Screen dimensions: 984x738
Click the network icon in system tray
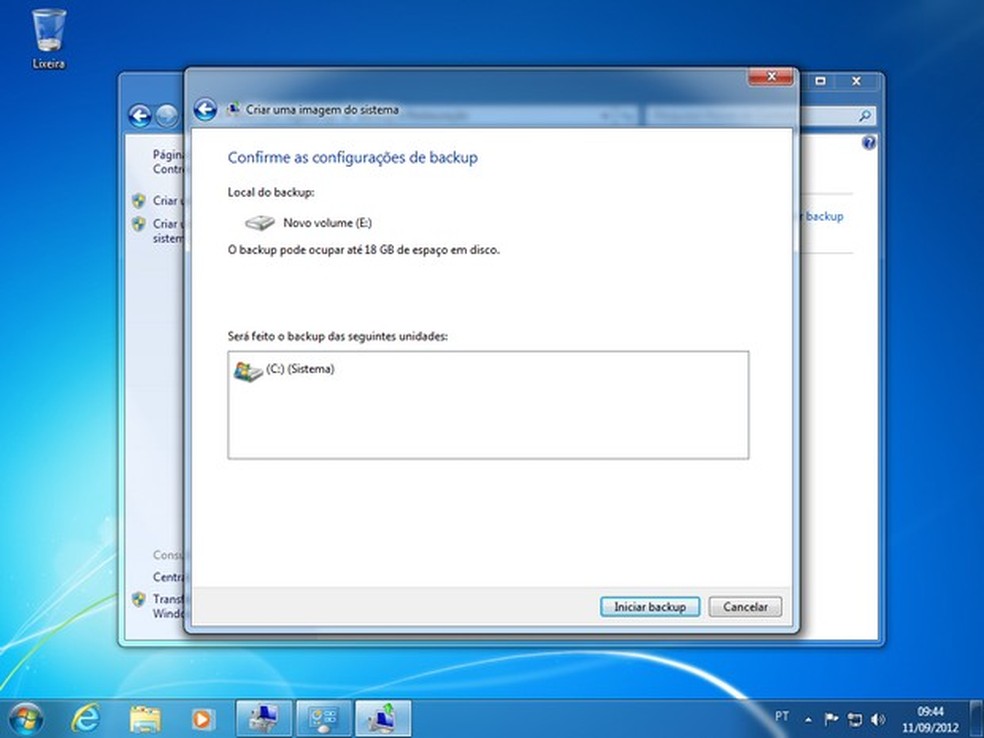pyautogui.click(x=856, y=718)
